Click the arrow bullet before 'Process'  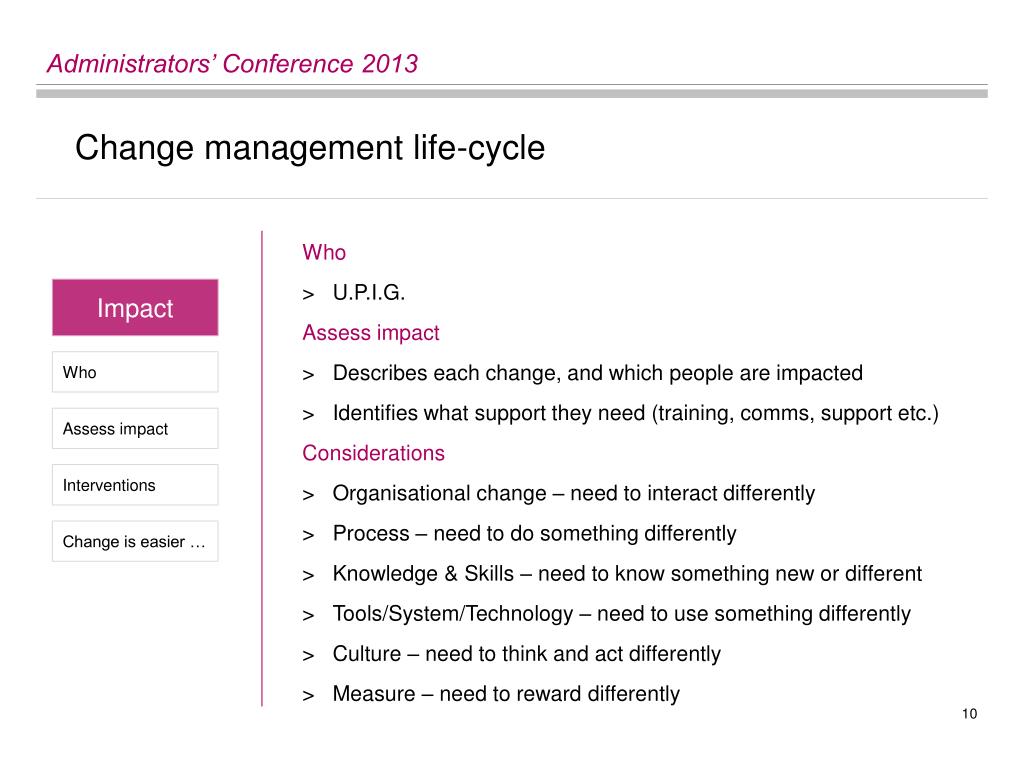pos(308,536)
